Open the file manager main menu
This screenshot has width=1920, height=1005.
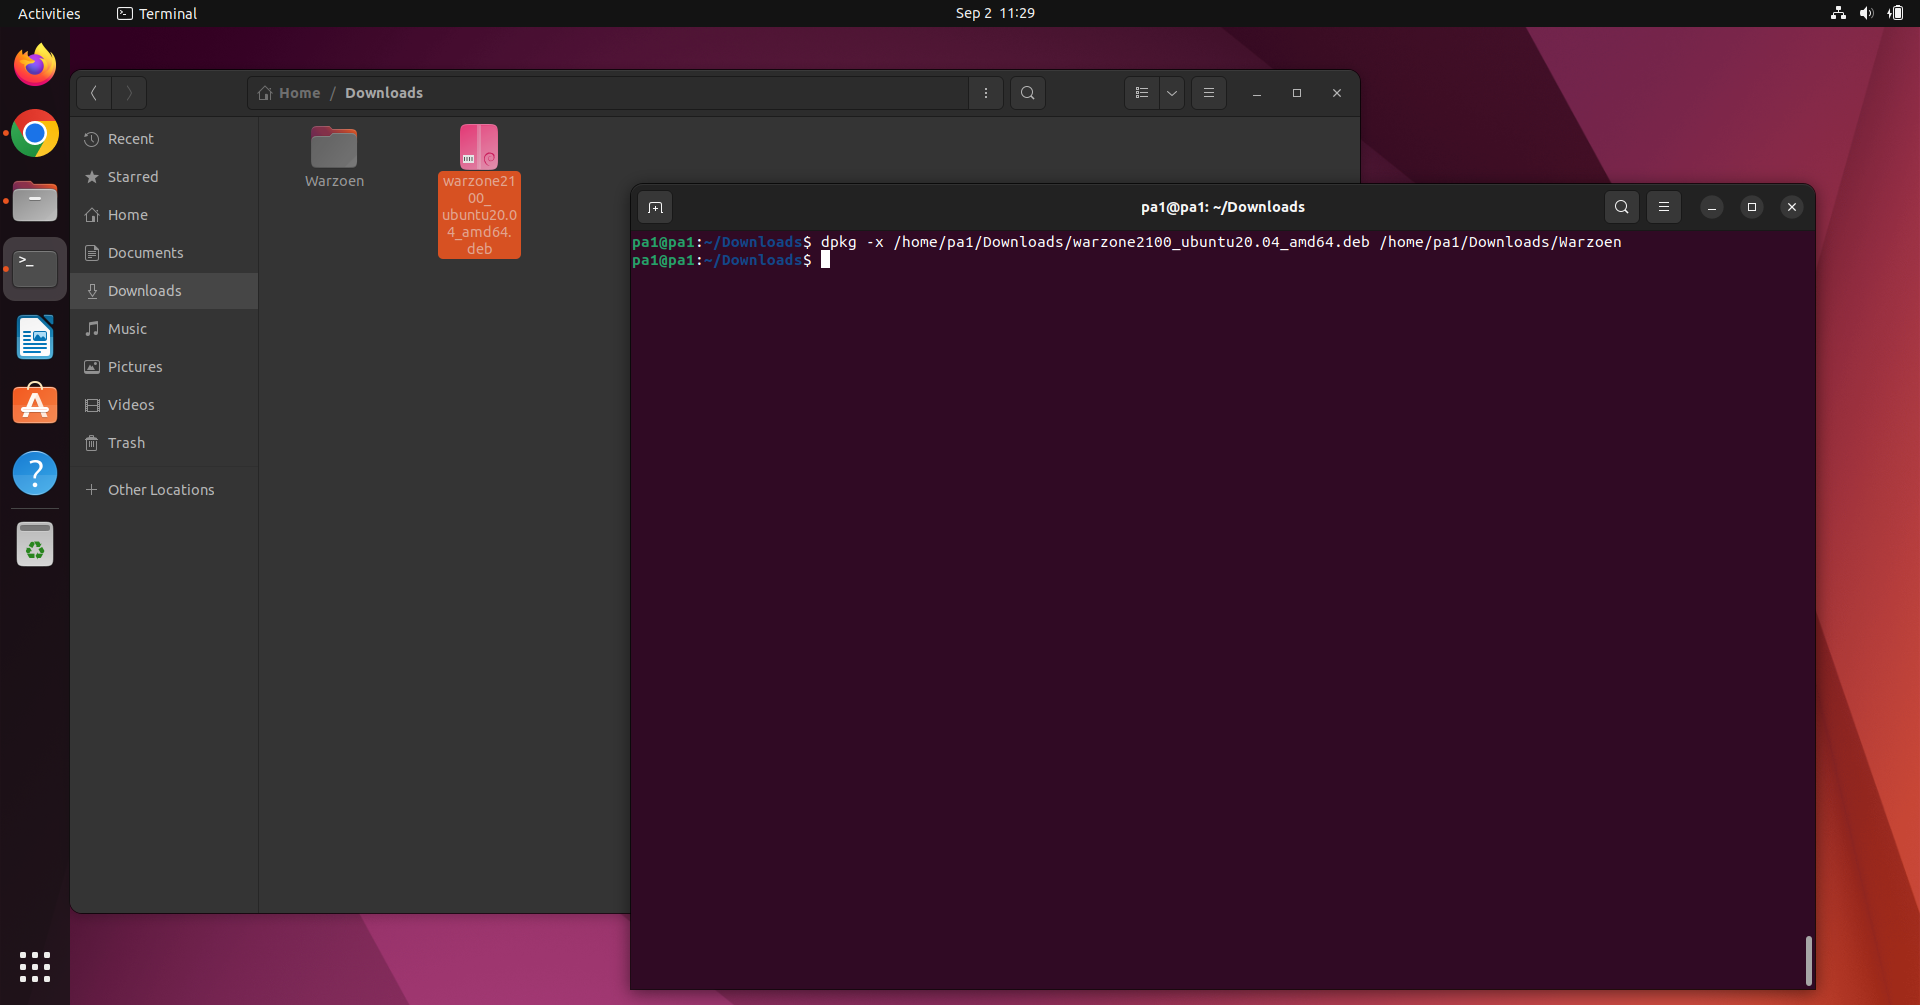pos(1209,92)
